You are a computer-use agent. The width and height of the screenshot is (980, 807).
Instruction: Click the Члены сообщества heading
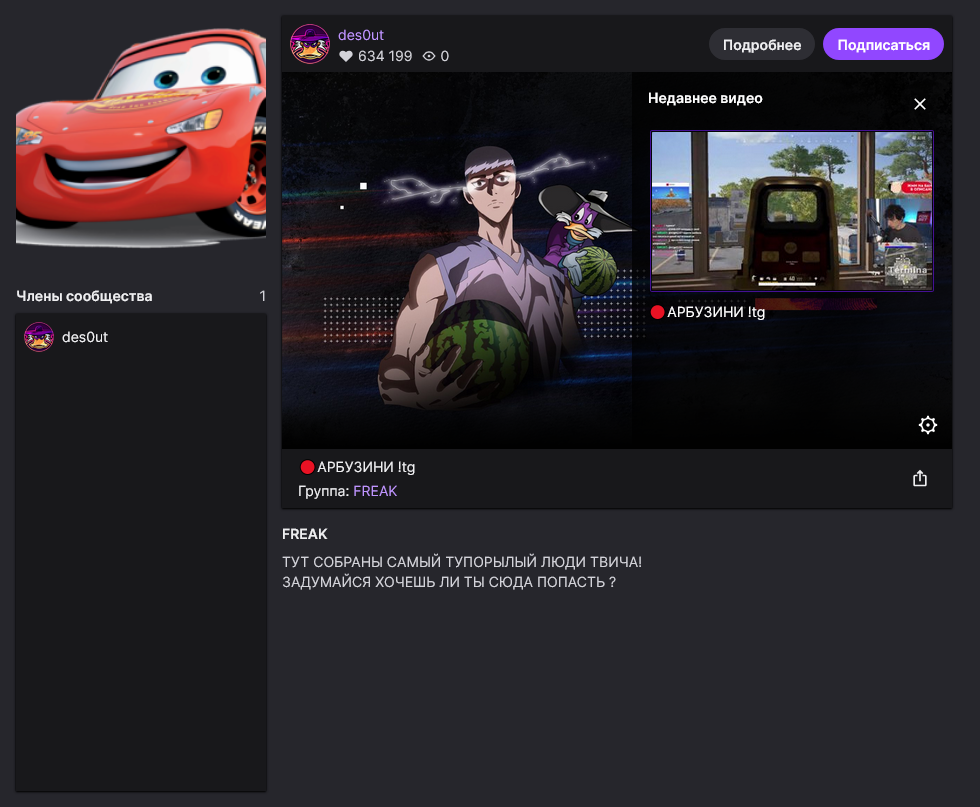click(x=84, y=296)
